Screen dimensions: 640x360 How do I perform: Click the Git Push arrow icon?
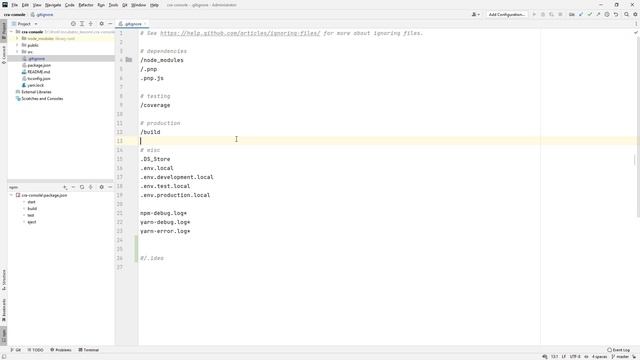(x=598, y=14)
